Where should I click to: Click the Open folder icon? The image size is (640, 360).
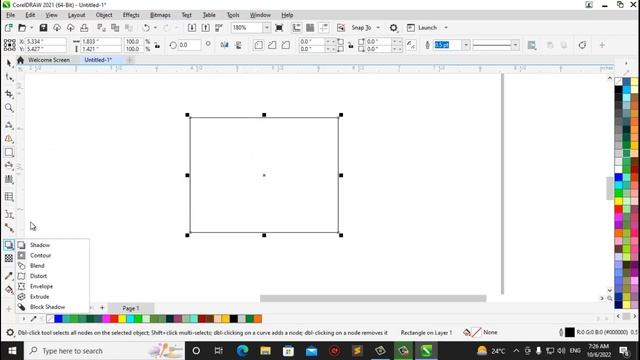coord(22,28)
